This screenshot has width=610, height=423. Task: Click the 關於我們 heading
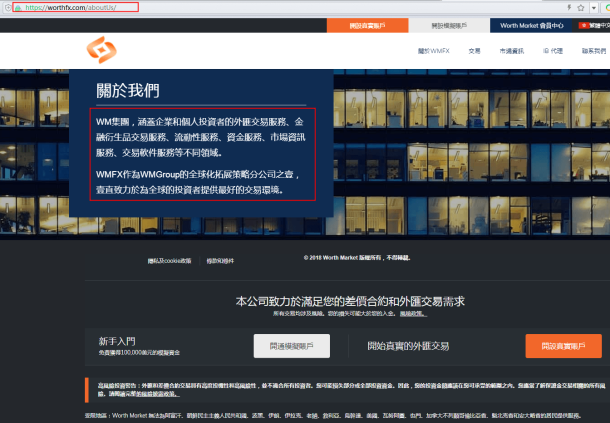tap(128, 90)
